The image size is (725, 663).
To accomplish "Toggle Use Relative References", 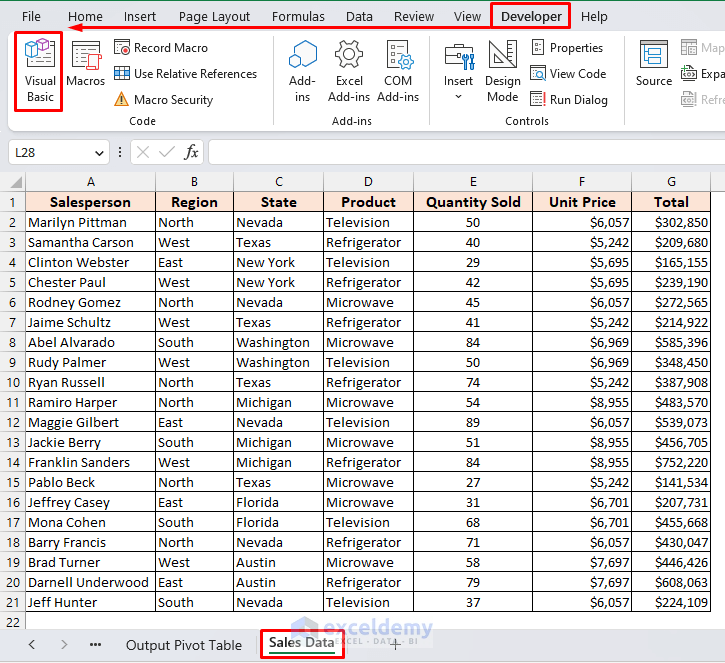I will [x=185, y=73].
